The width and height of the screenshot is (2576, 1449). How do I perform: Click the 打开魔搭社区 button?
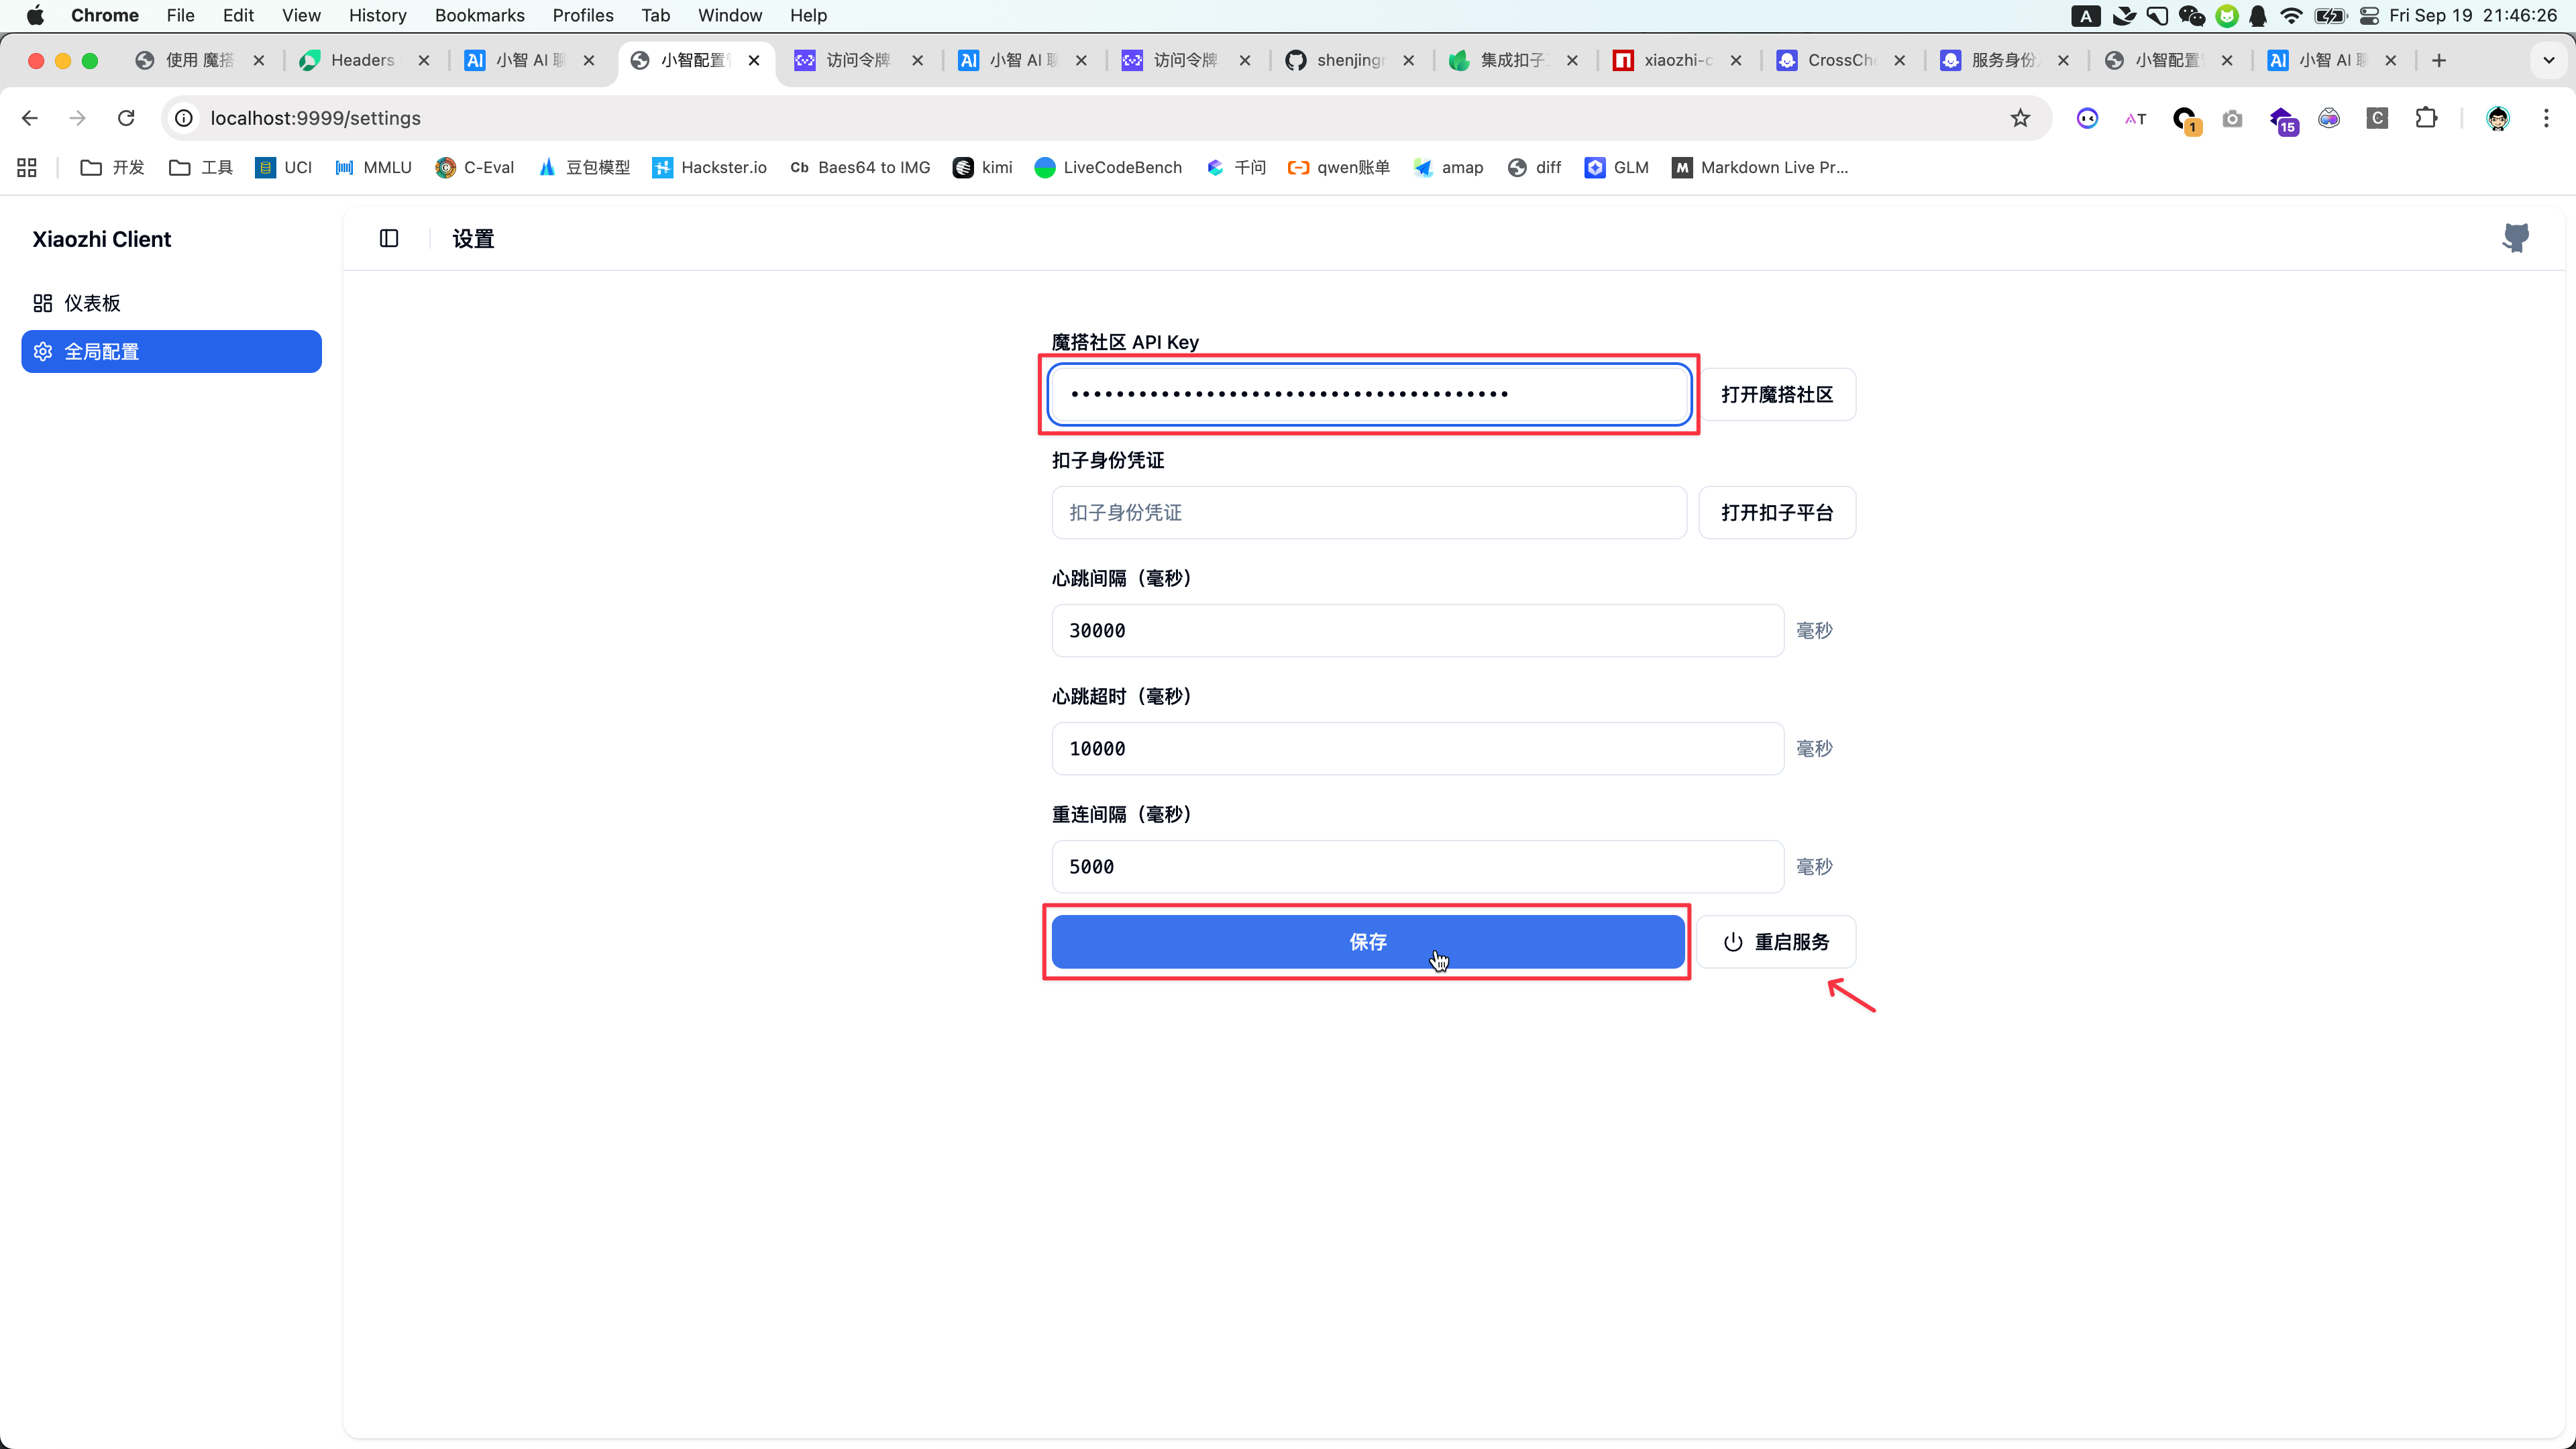tap(1776, 394)
